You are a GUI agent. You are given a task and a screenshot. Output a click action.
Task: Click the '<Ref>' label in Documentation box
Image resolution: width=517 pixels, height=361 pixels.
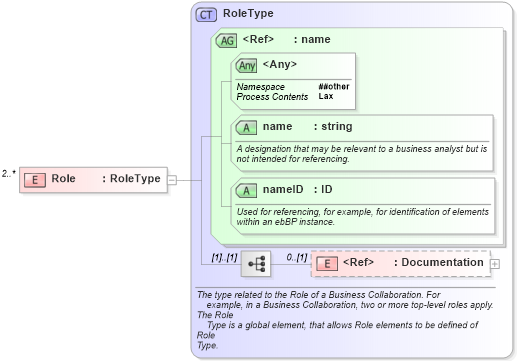pyautogui.click(x=358, y=262)
